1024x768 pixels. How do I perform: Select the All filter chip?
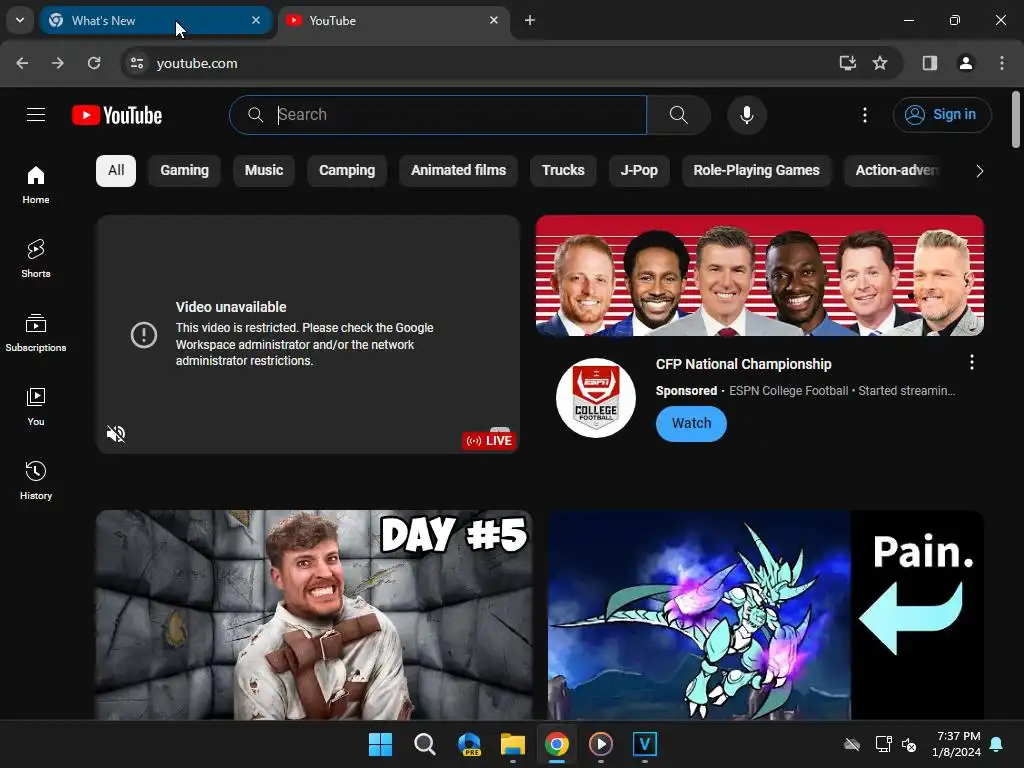point(116,170)
